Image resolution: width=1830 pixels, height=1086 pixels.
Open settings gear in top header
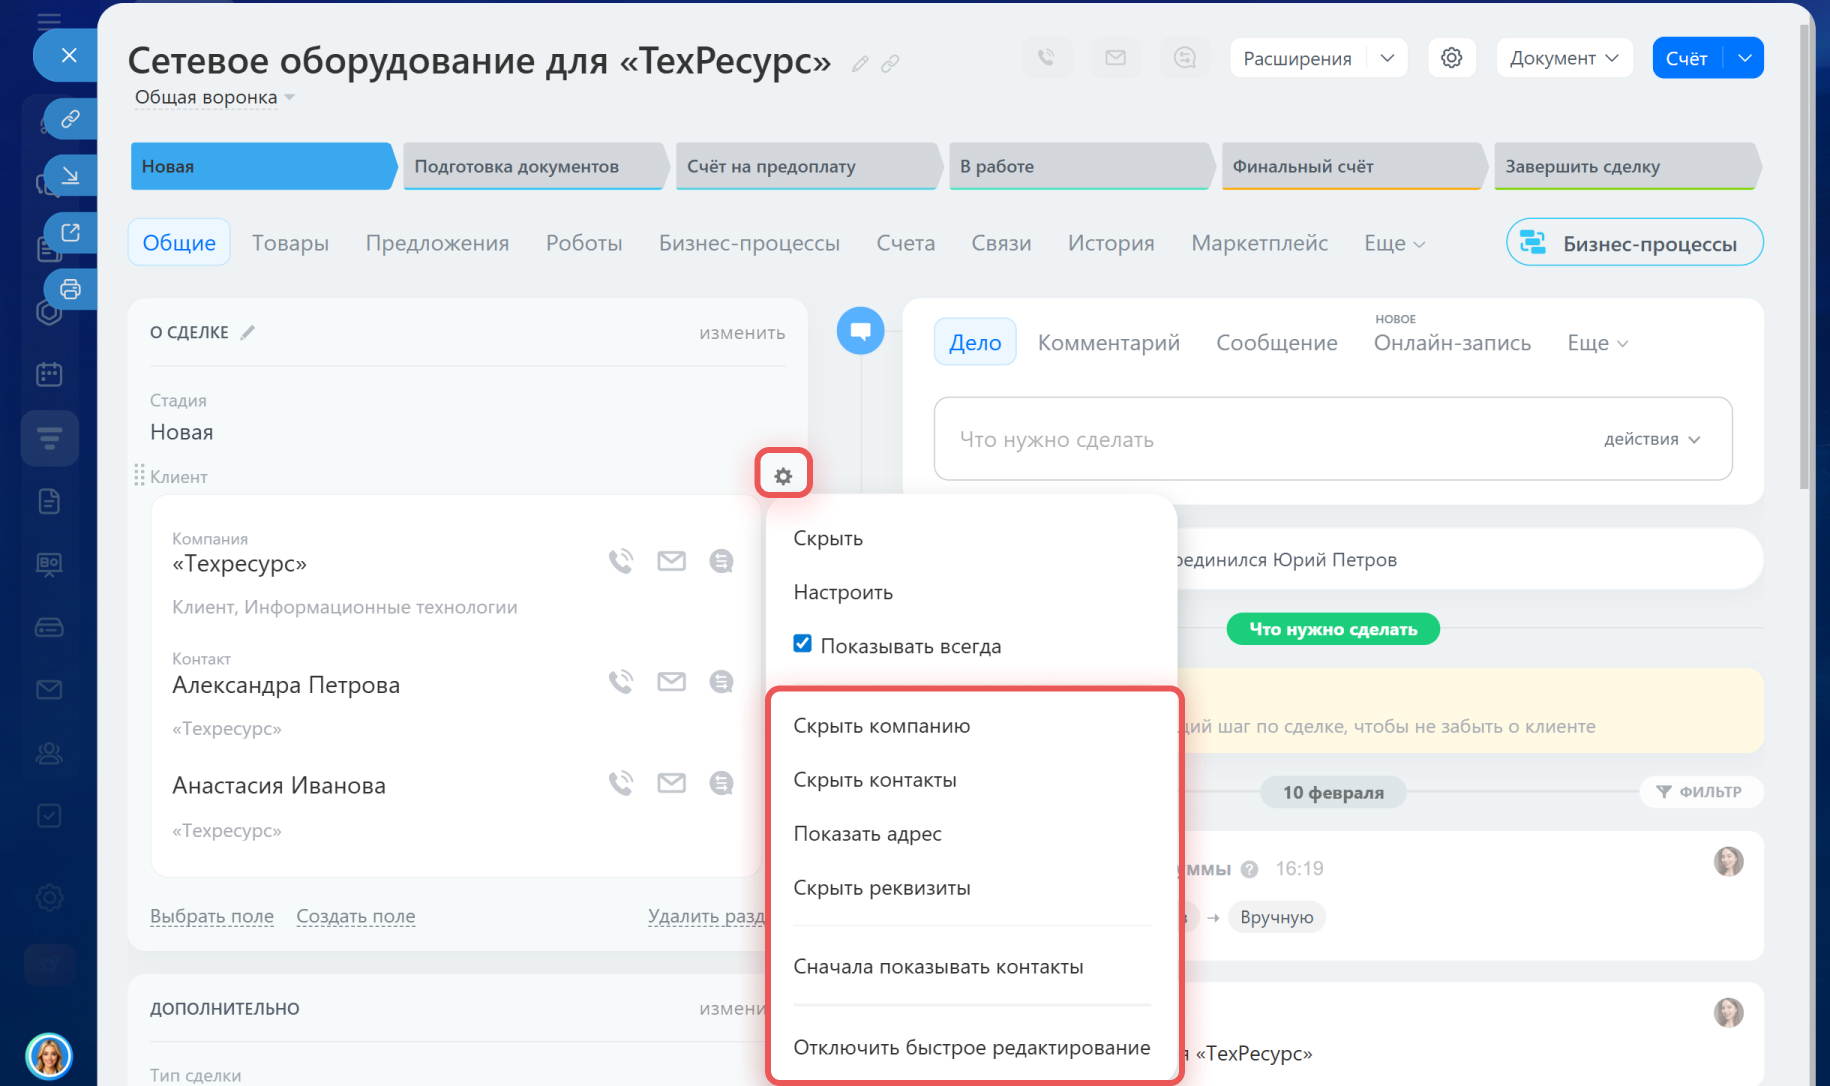pos(1451,58)
